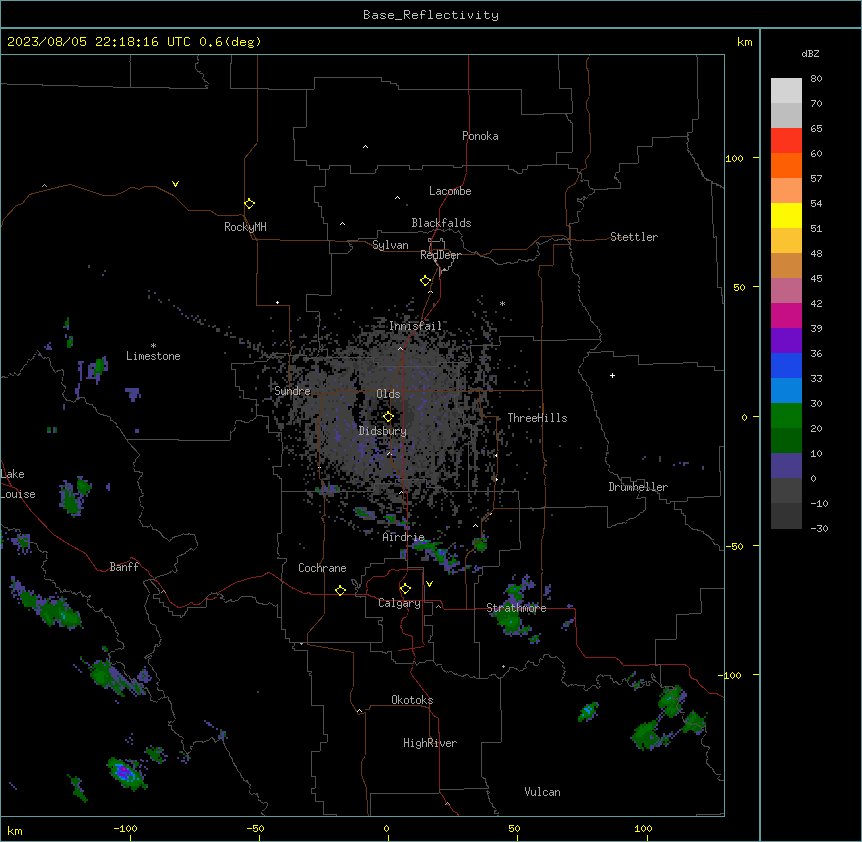Click the yellow diamond marker south of RedDeer
This screenshot has width=862, height=842.
pos(425,281)
